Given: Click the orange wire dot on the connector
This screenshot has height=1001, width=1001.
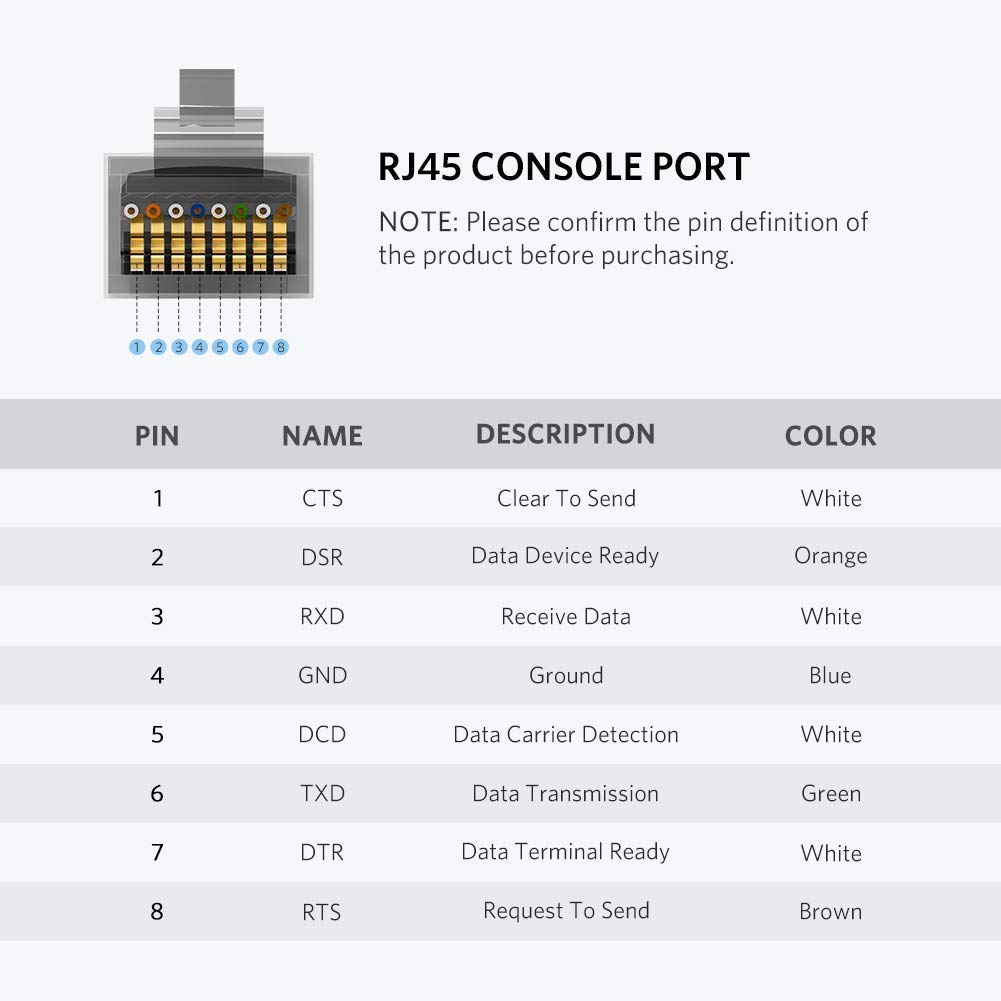Looking at the screenshot, I should point(153,211).
